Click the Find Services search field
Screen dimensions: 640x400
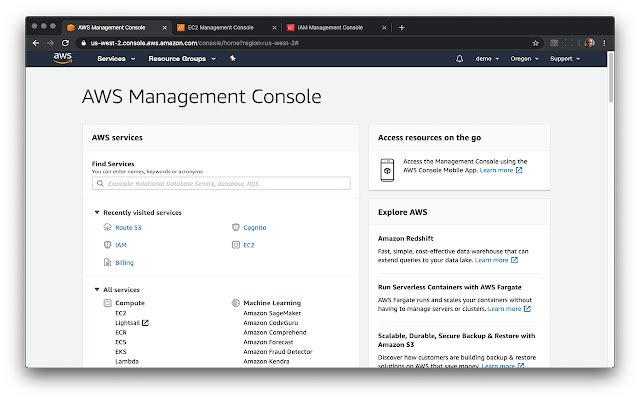click(x=221, y=183)
